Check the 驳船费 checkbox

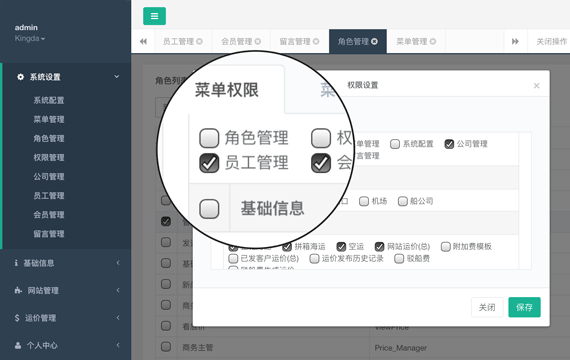click(399, 259)
